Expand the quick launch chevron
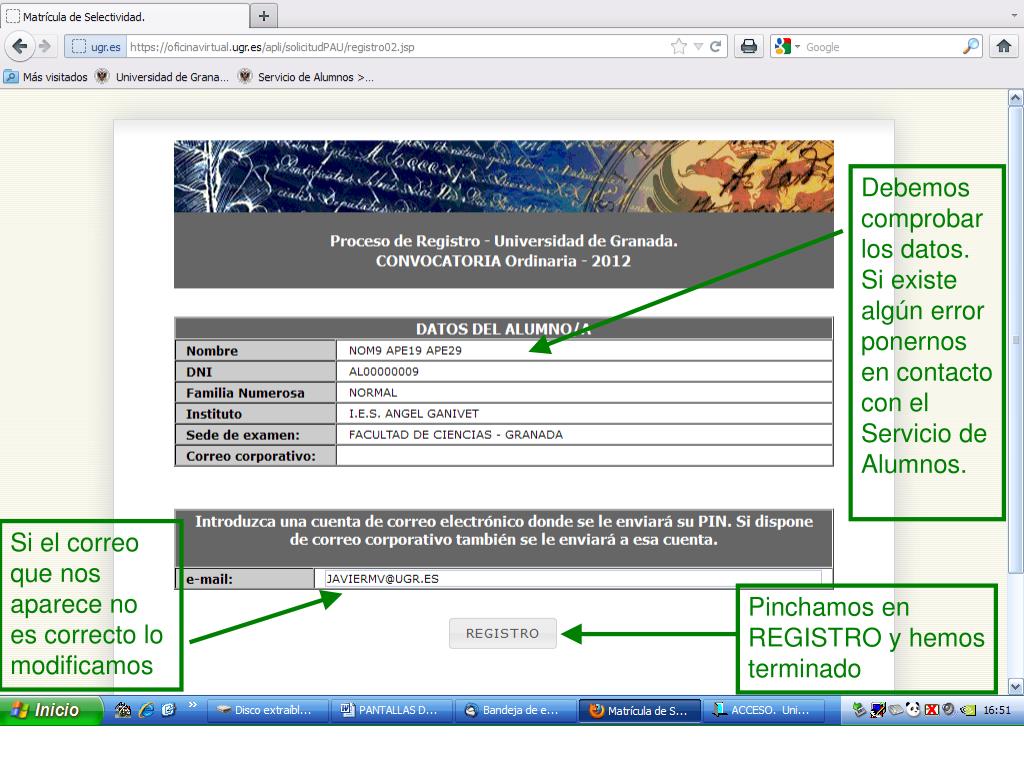The image size is (1024, 768). pos(193,705)
